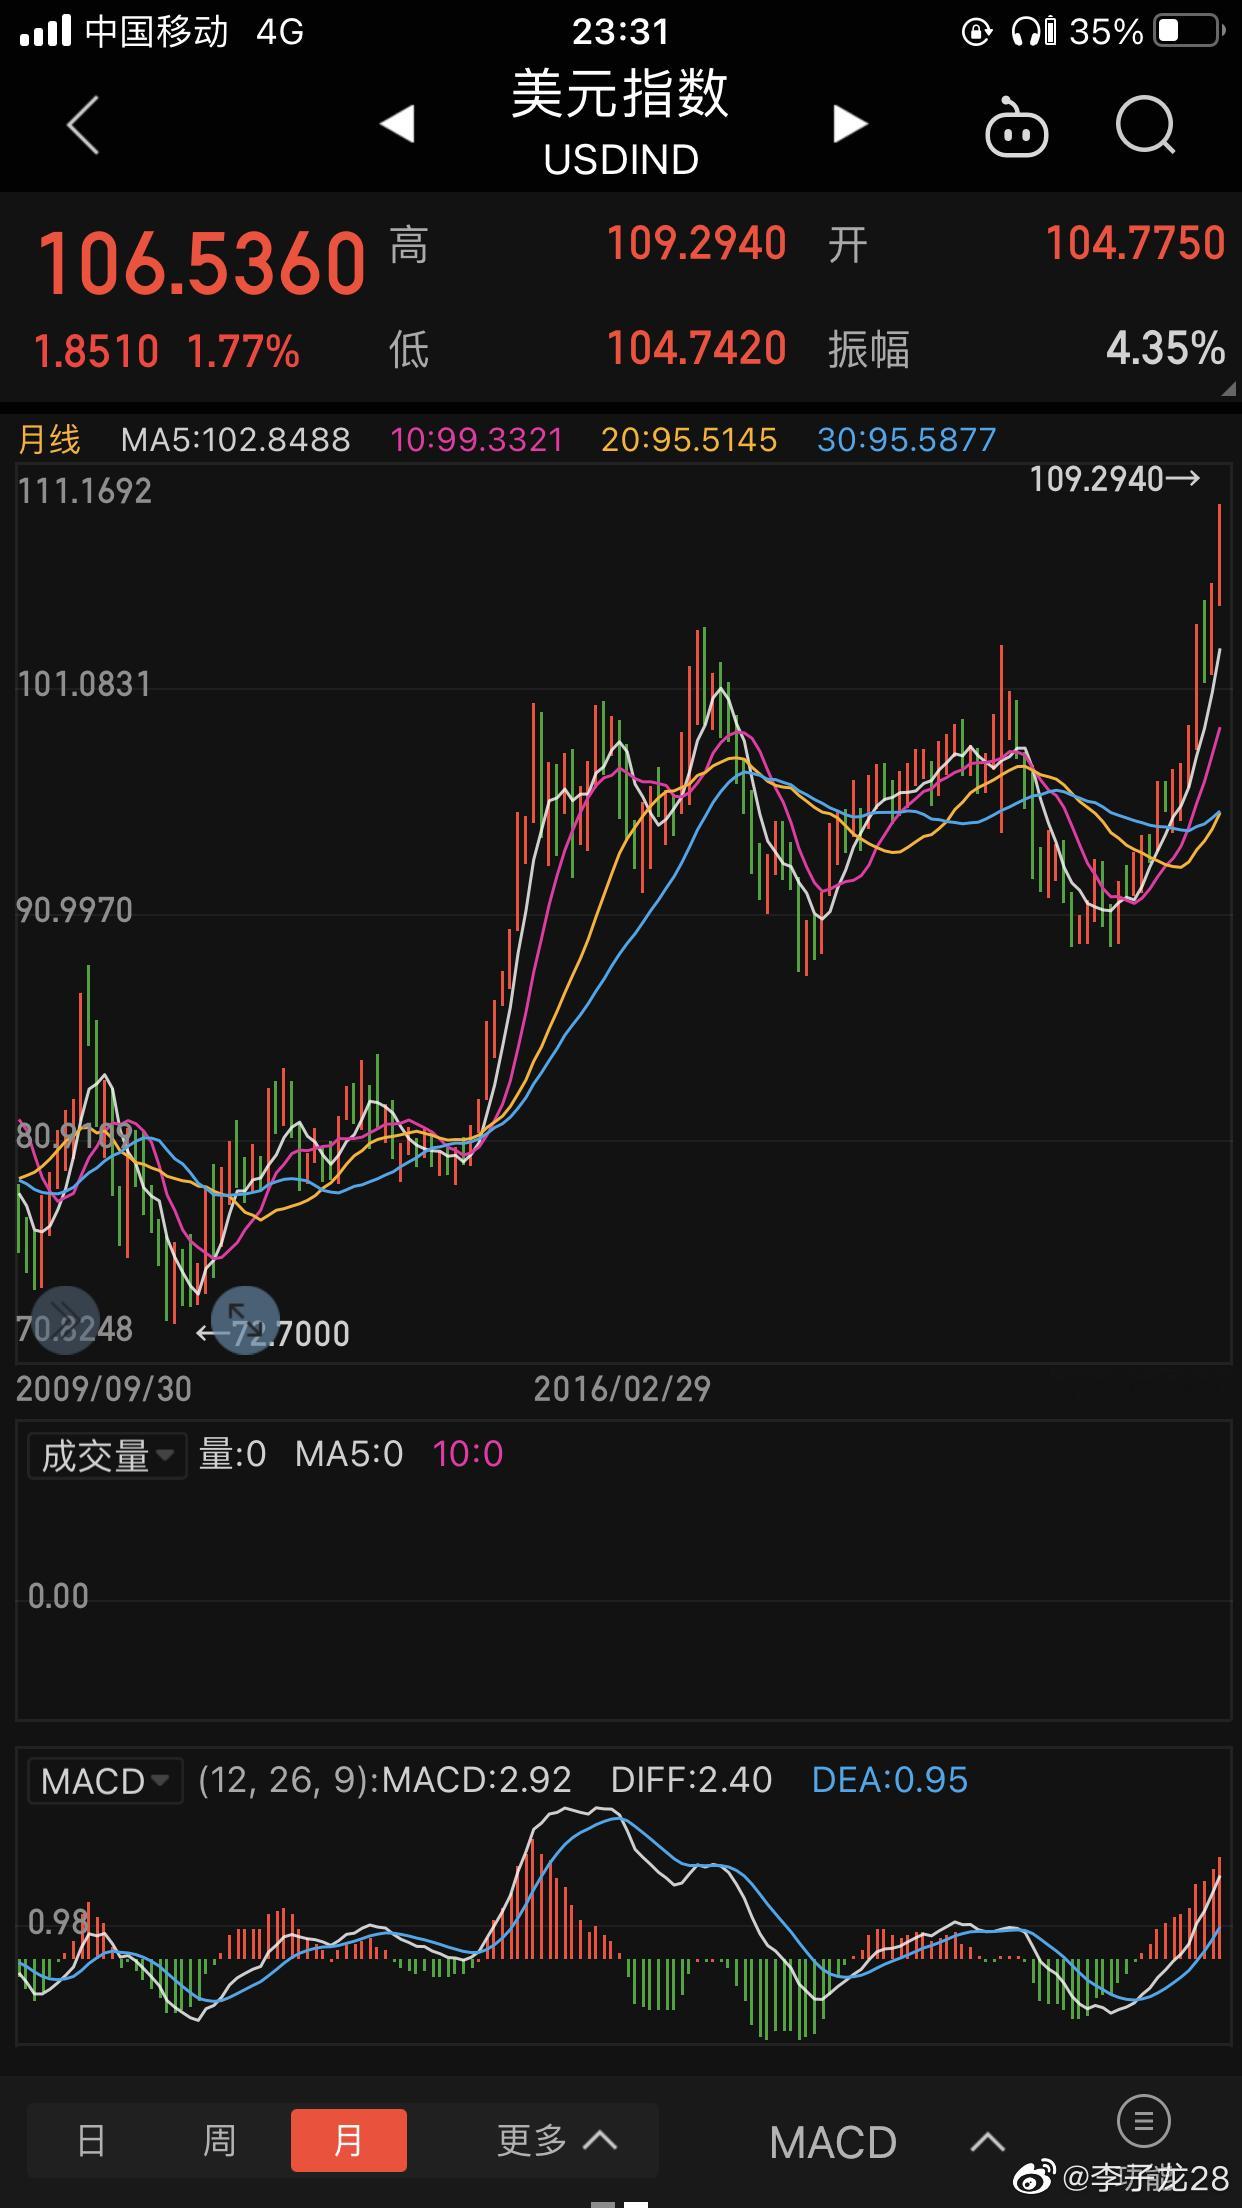Switch to 日 daily chart tab
Screen dimensions: 1242x2208
91,2140
